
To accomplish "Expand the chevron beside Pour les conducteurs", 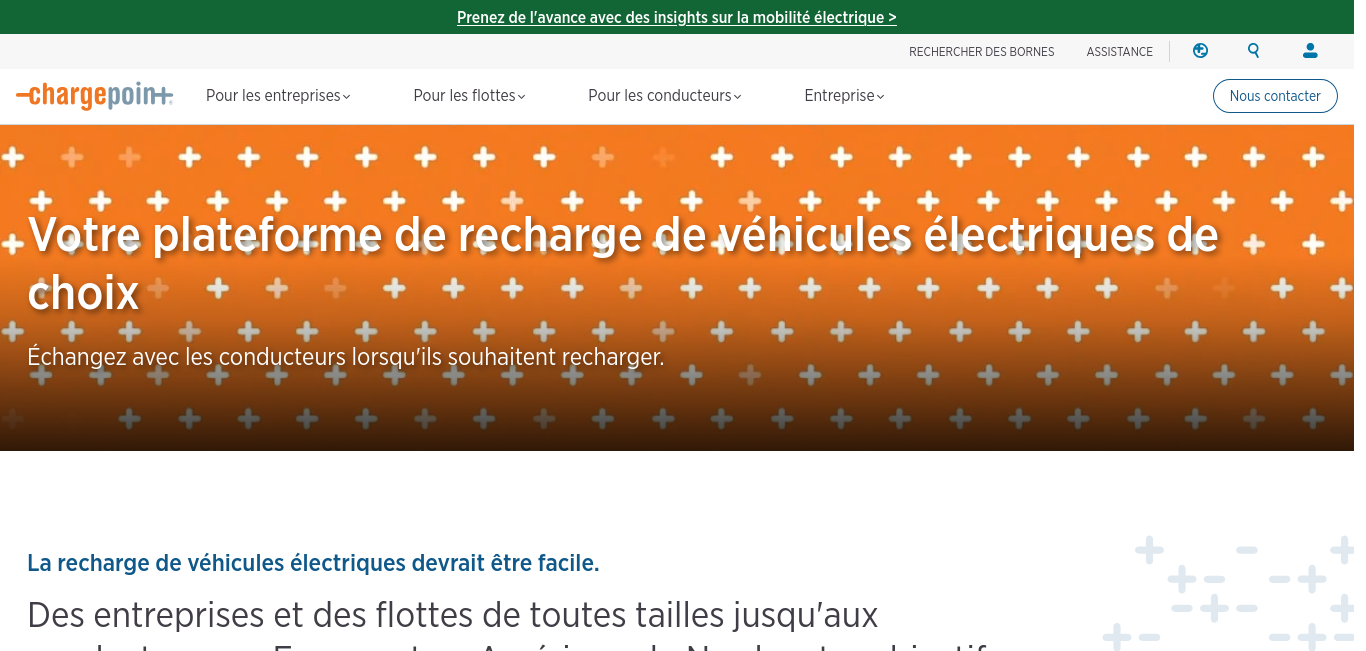I will coord(738,97).
